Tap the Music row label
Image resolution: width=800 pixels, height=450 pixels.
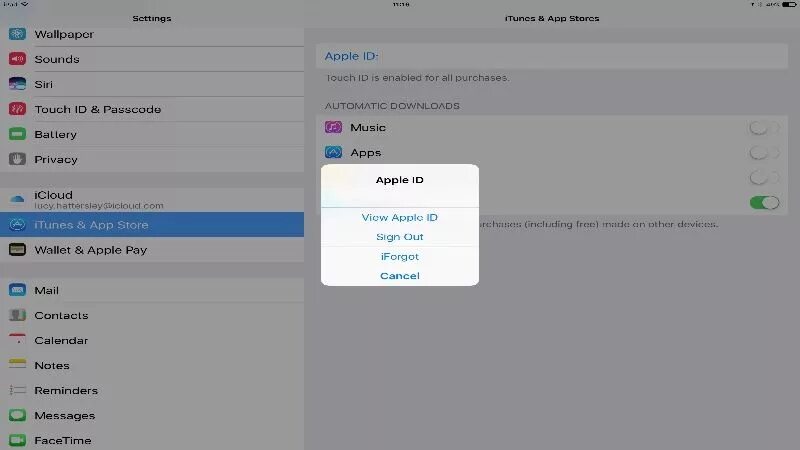point(367,128)
